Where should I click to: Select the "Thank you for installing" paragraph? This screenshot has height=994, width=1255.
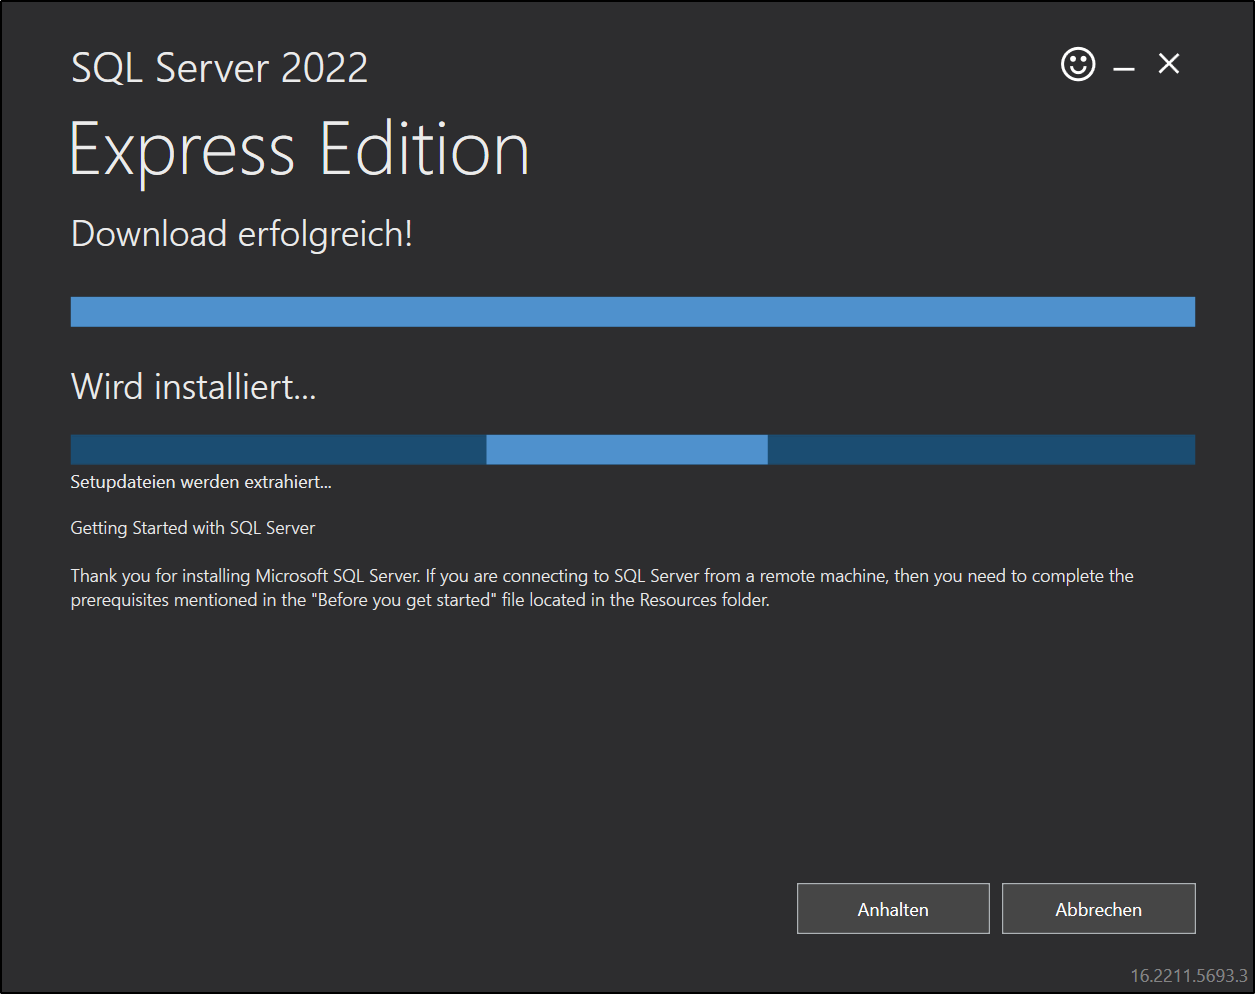pyautogui.click(x=602, y=588)
